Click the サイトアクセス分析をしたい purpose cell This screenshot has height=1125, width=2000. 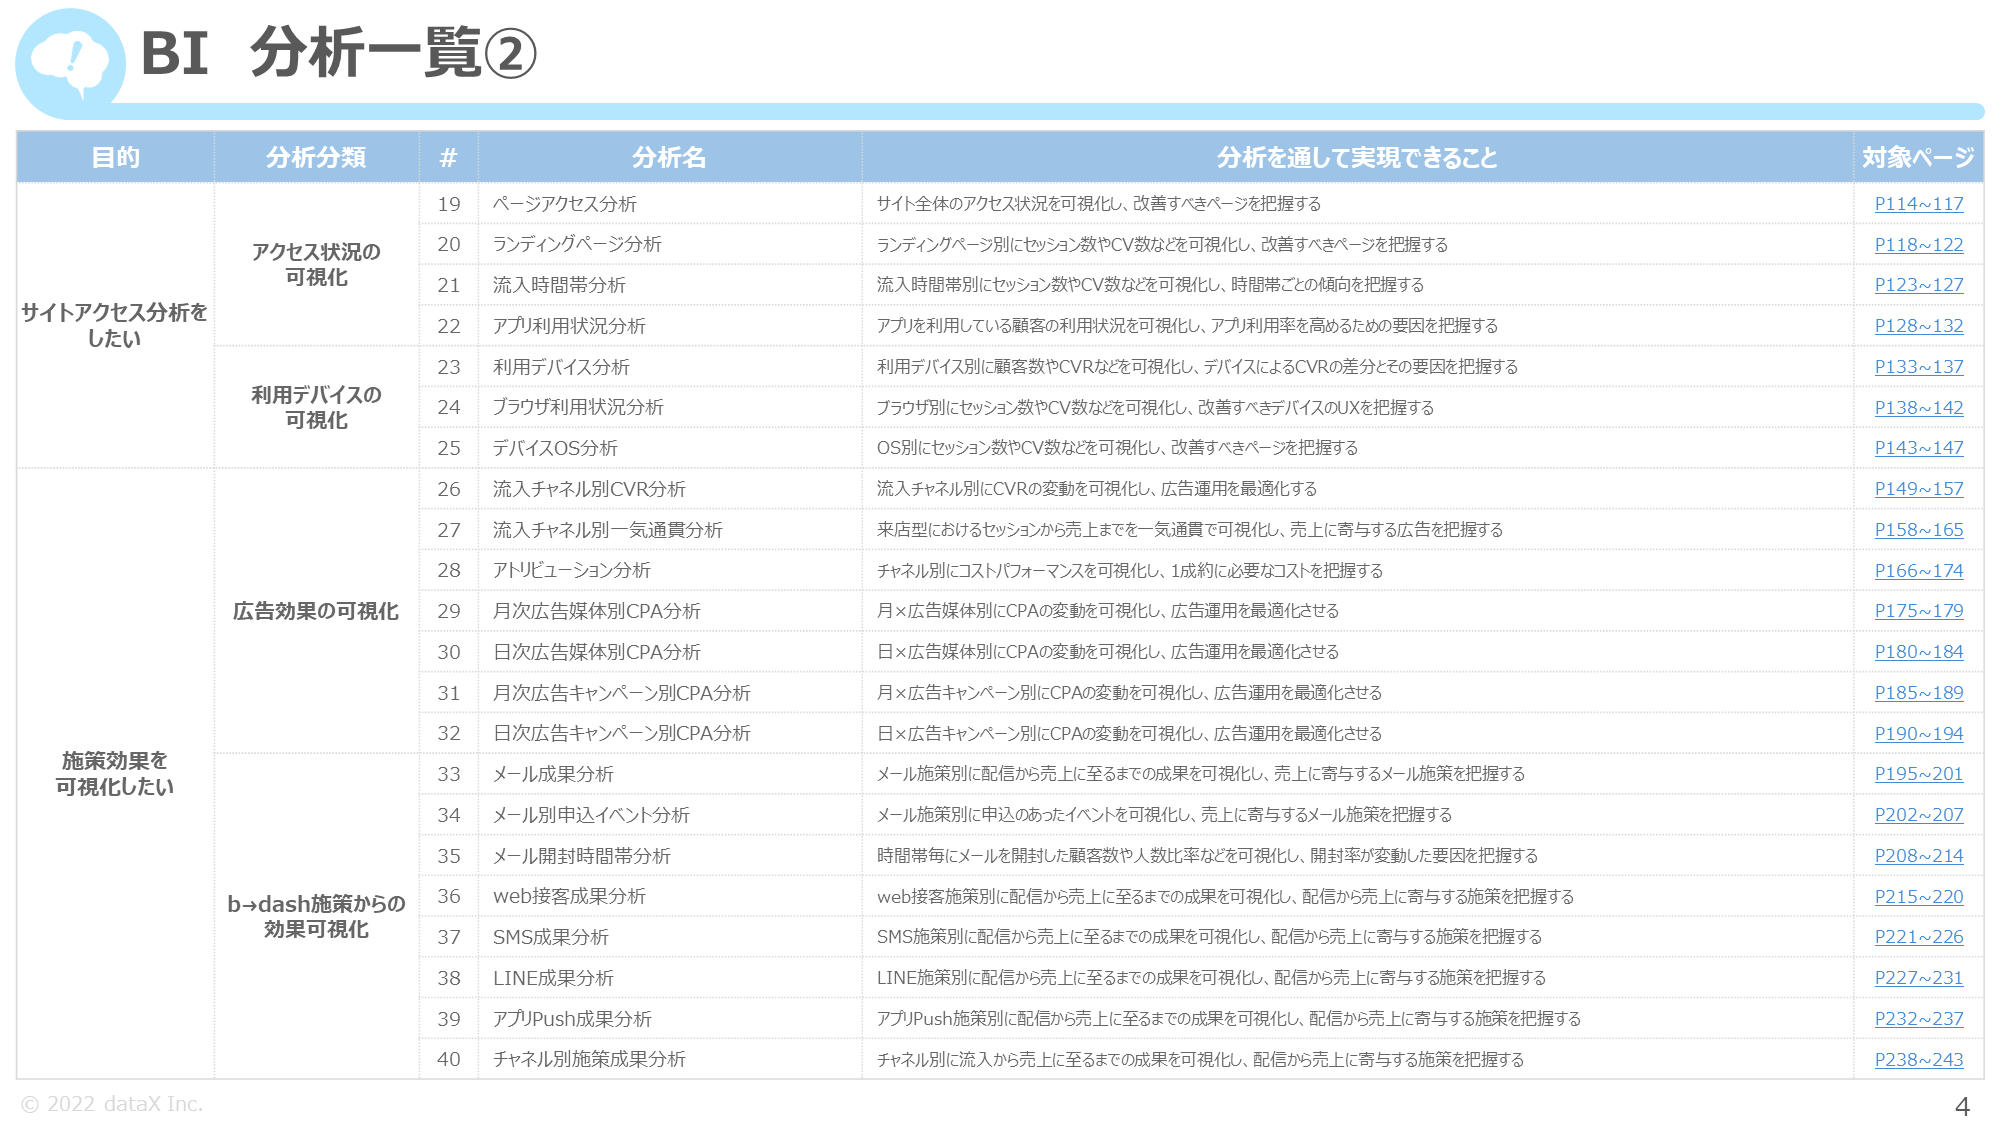(114, 325)
